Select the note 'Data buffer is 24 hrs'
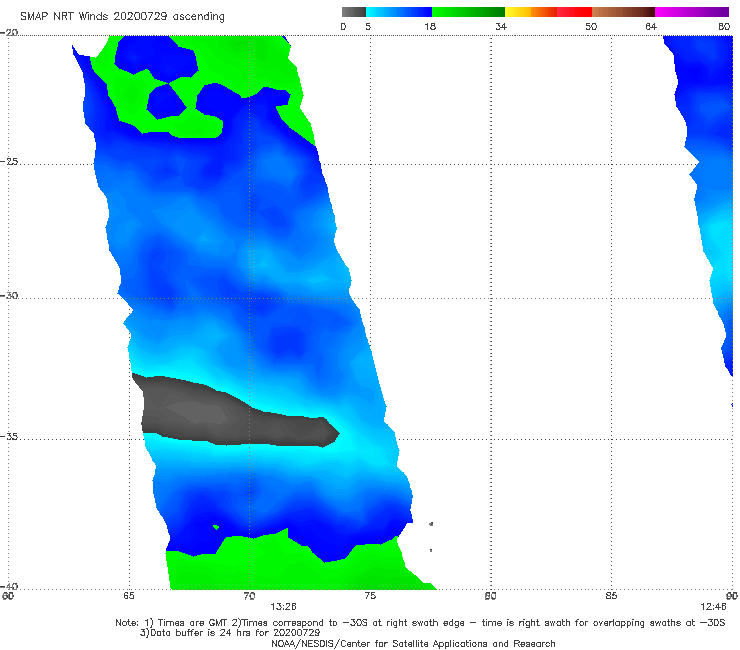 pyautogui.click(x=230, y=633)
